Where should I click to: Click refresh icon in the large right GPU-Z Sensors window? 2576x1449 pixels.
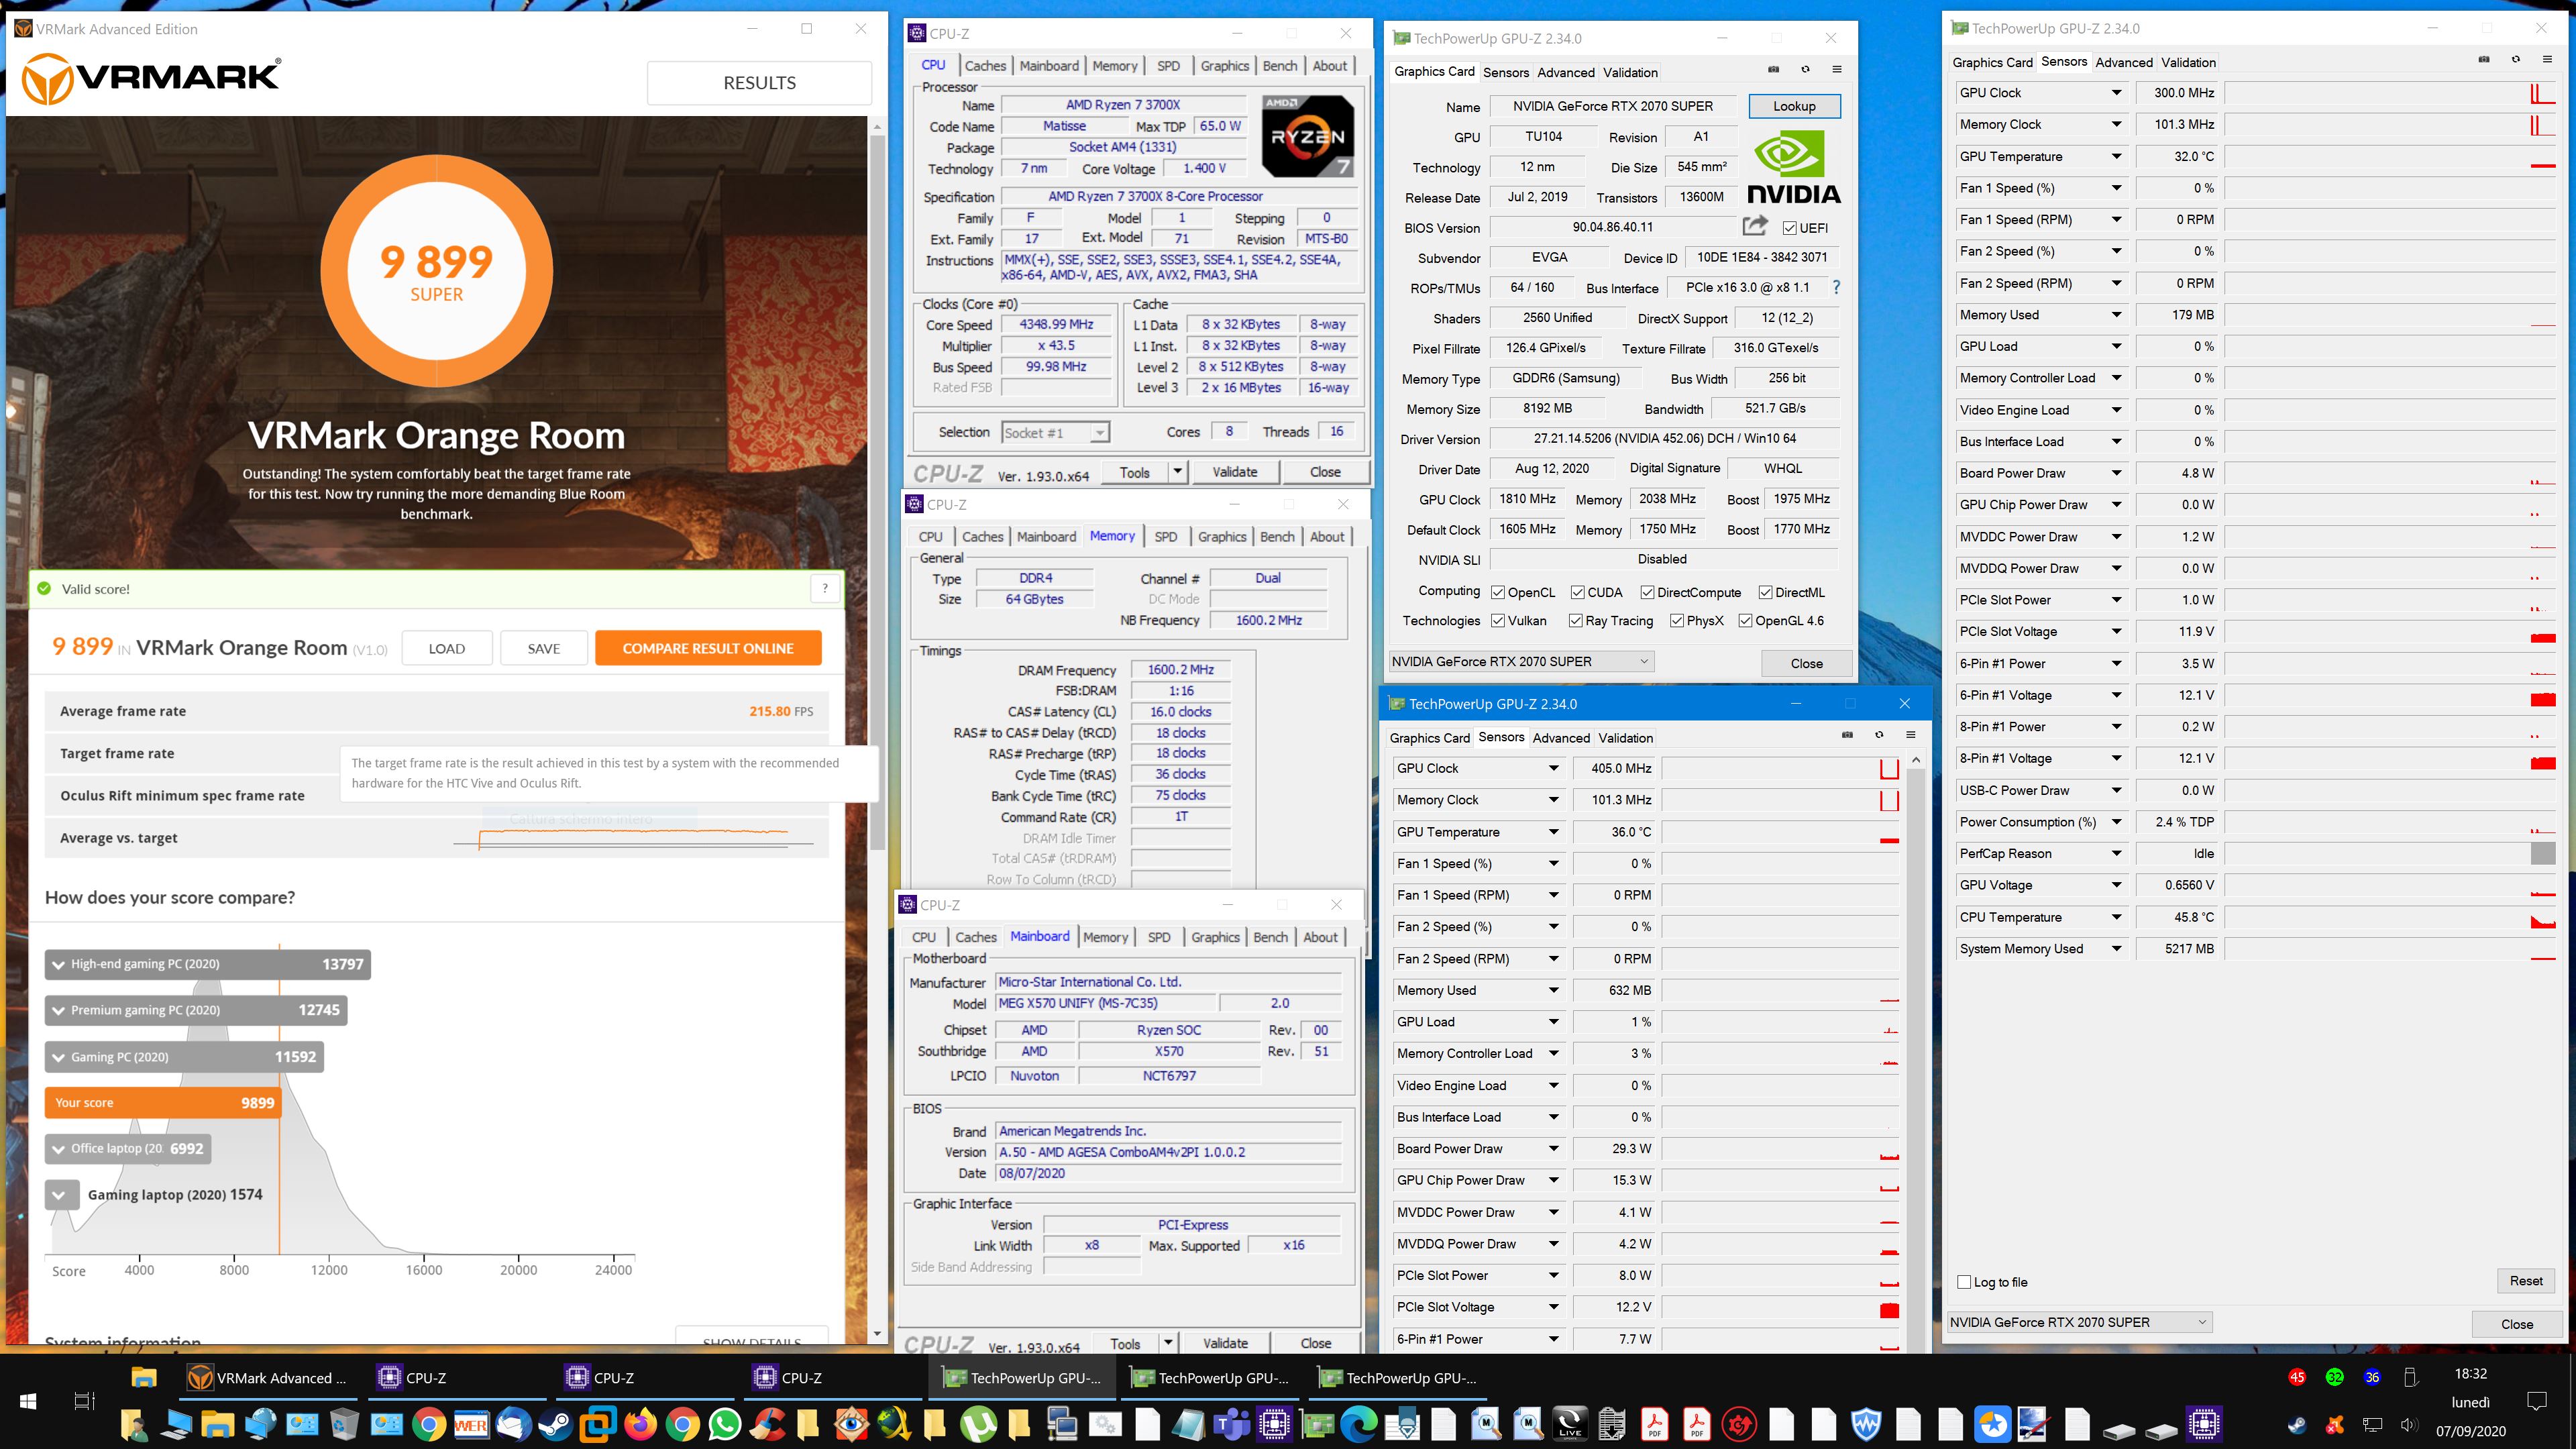click(x=2516, y=60)
